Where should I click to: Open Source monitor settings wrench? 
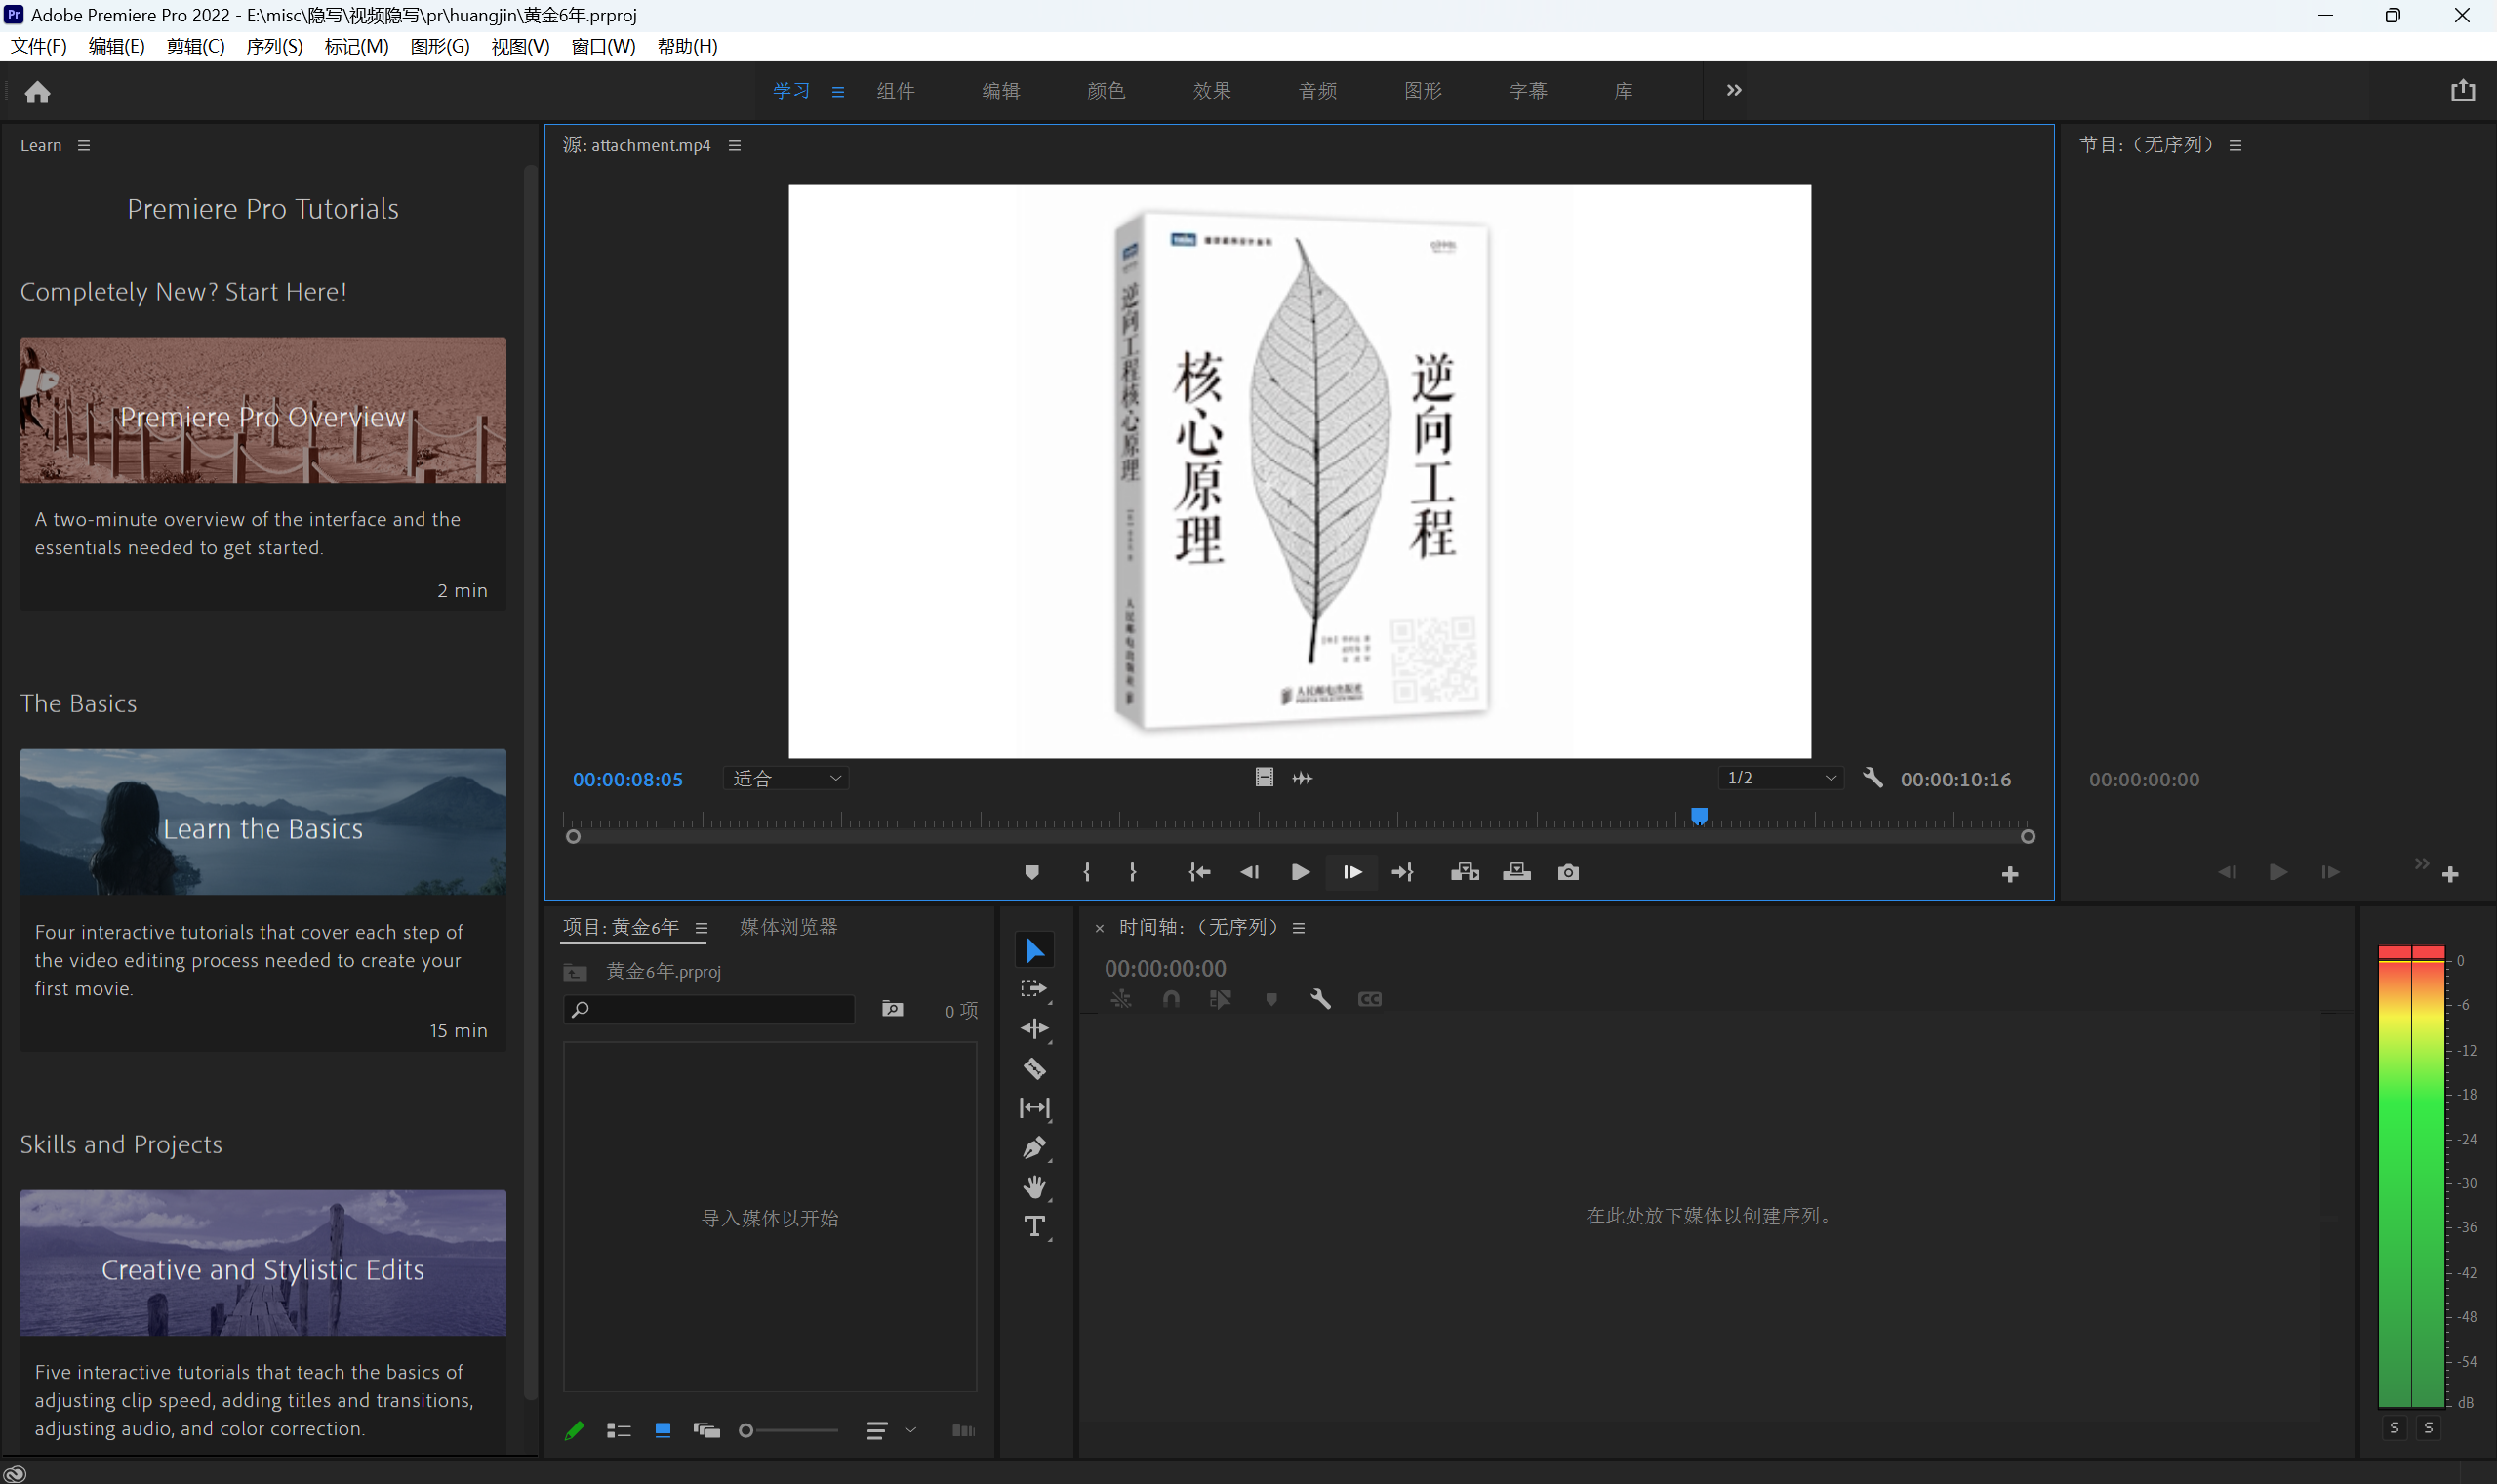[1873, 778]
